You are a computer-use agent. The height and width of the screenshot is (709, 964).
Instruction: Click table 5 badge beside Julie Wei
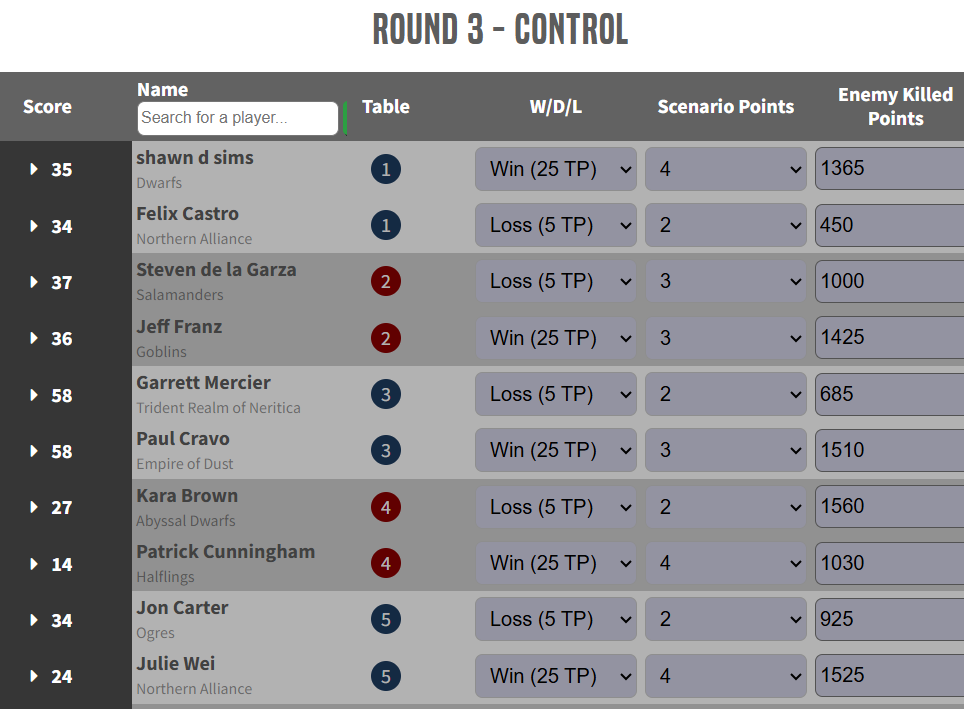pyautogui.click(x=386, y=676)
